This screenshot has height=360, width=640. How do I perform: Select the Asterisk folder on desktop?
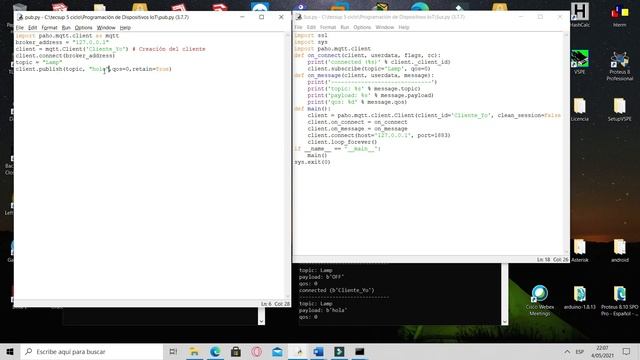(580, 250)
